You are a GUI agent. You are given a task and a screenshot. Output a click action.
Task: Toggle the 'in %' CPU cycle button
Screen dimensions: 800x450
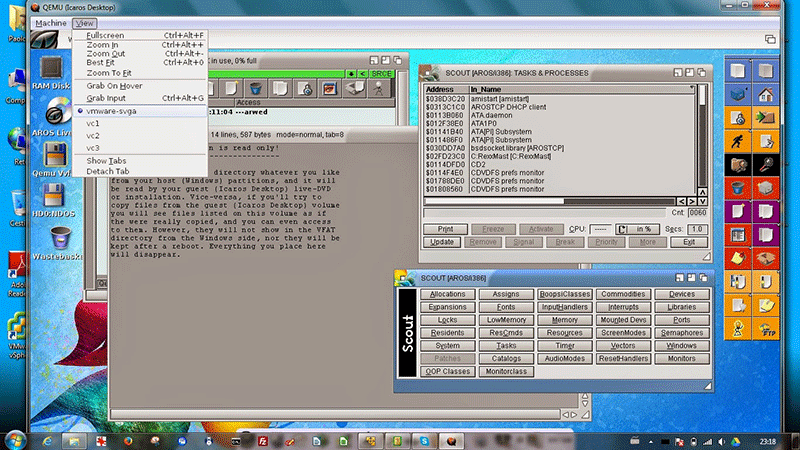(x=637, y=229)
